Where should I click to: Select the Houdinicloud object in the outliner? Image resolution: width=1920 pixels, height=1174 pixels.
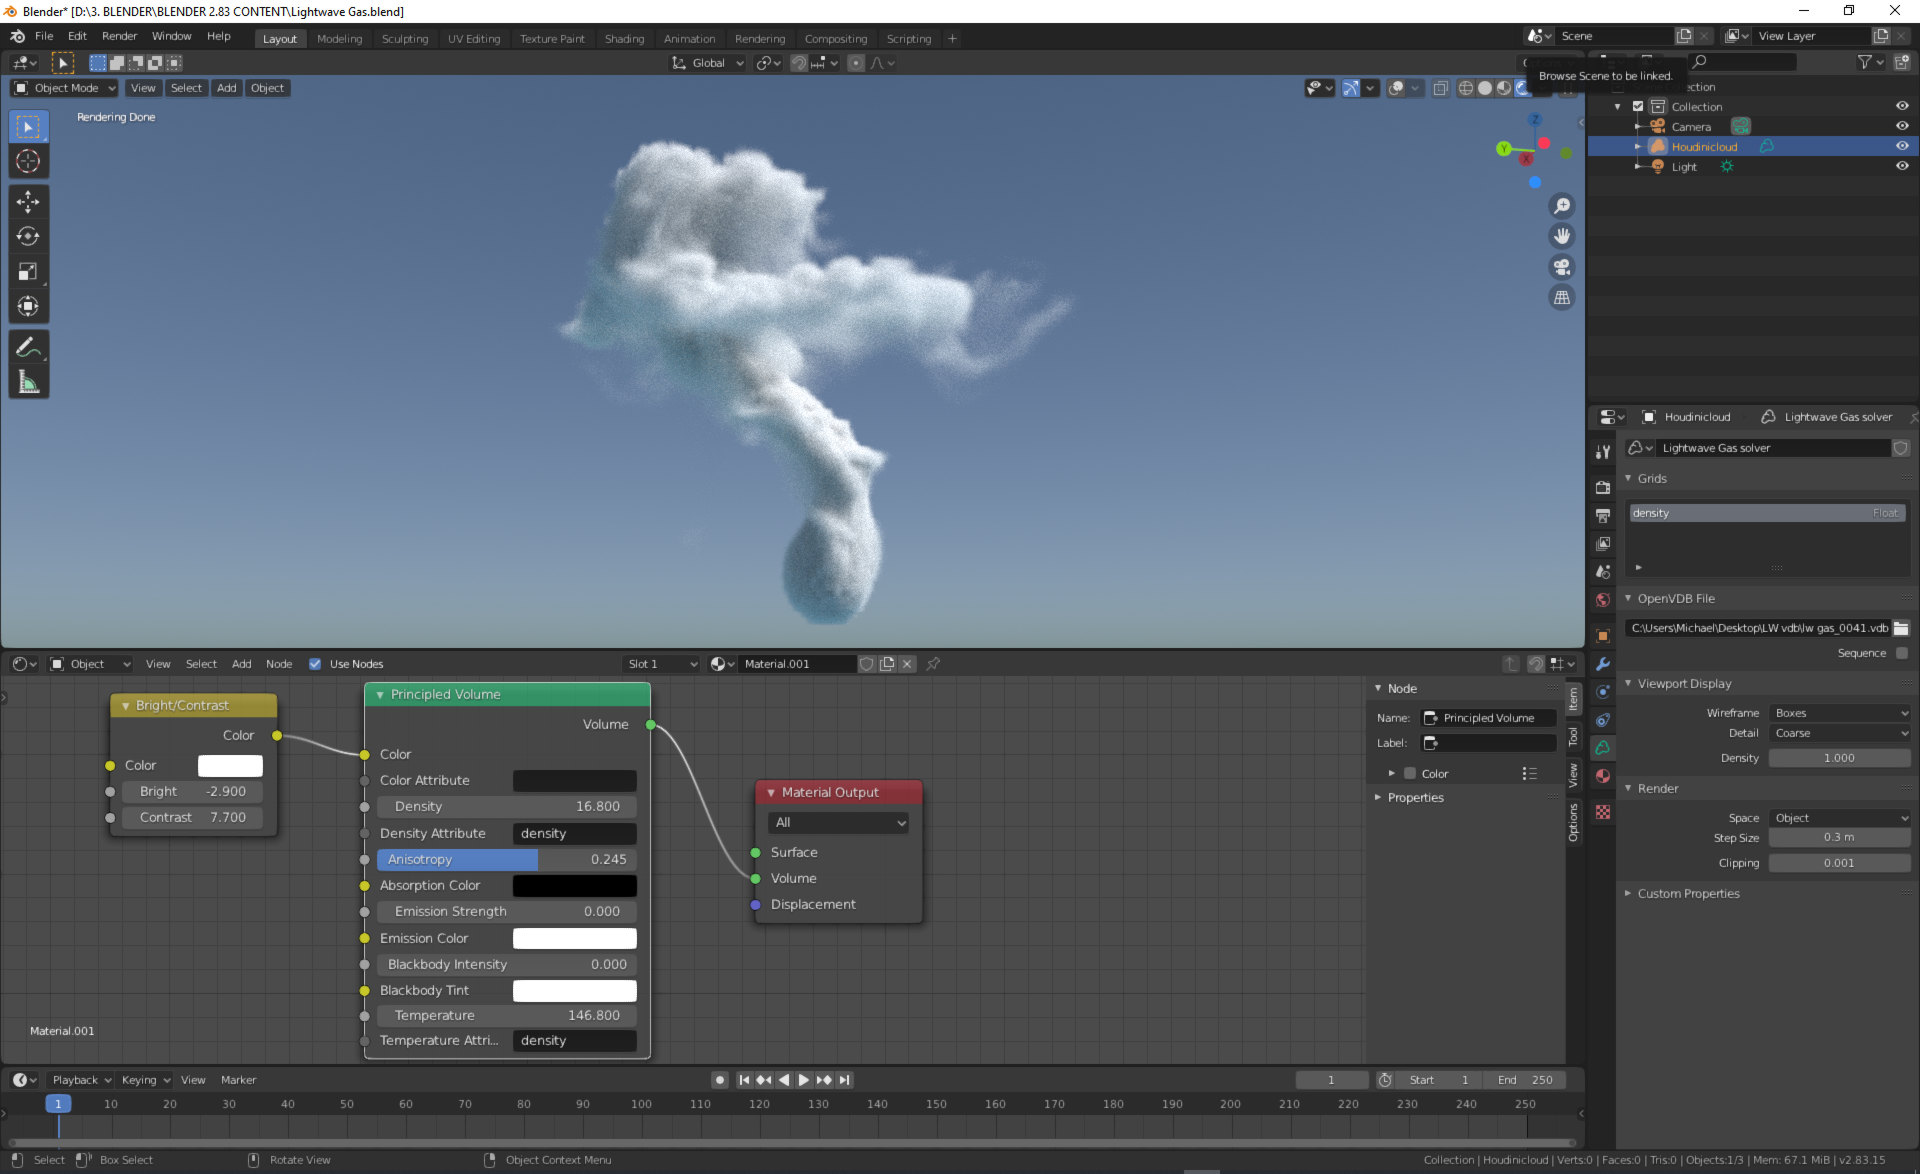[1703, 146]
